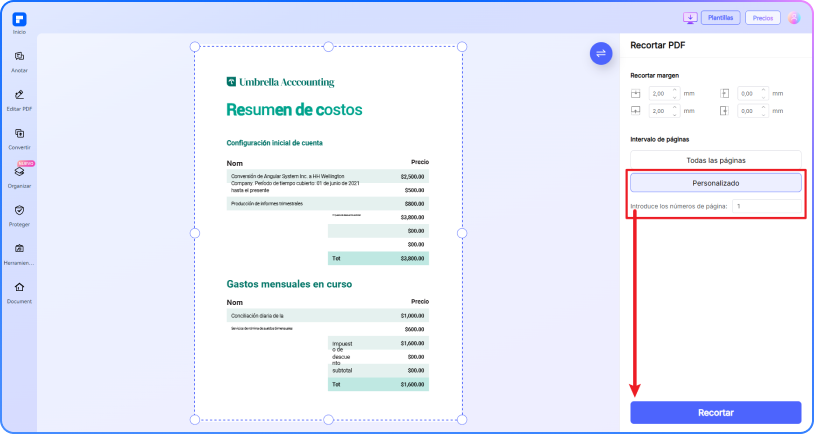
Task: Open the Editar PDF tool
Action: (19, 100)
